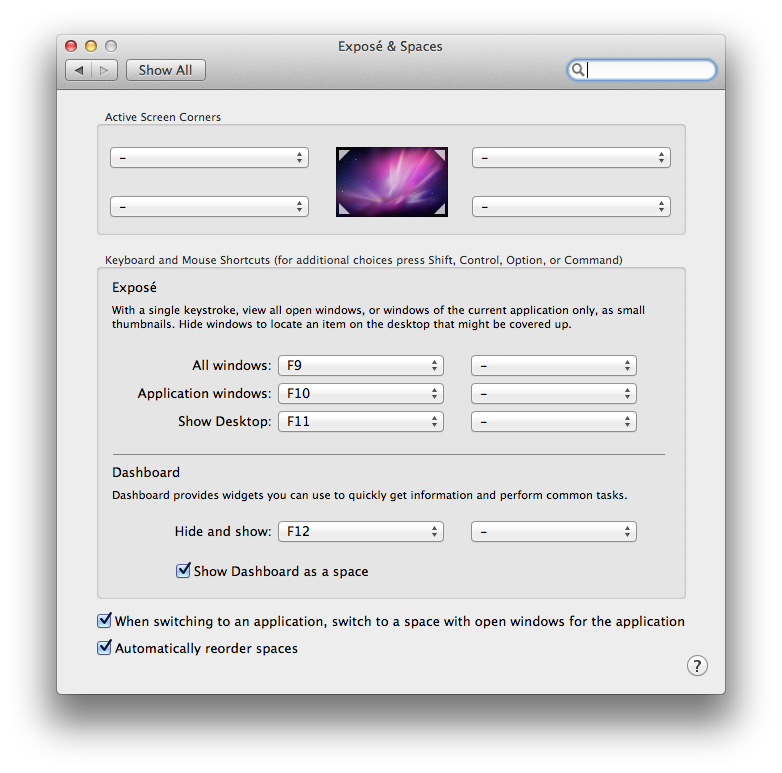Click the Exposé & Spaces window title

(x=390, y=46)
